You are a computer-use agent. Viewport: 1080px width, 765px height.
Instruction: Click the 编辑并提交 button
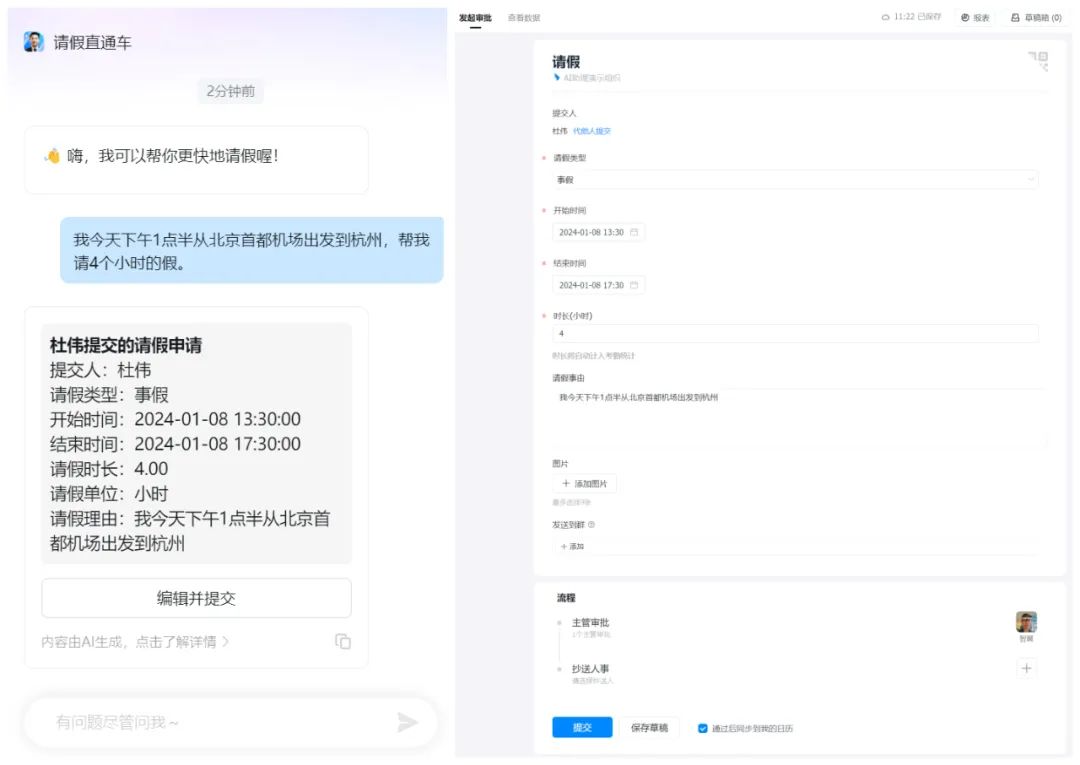(x=196, y=598)
